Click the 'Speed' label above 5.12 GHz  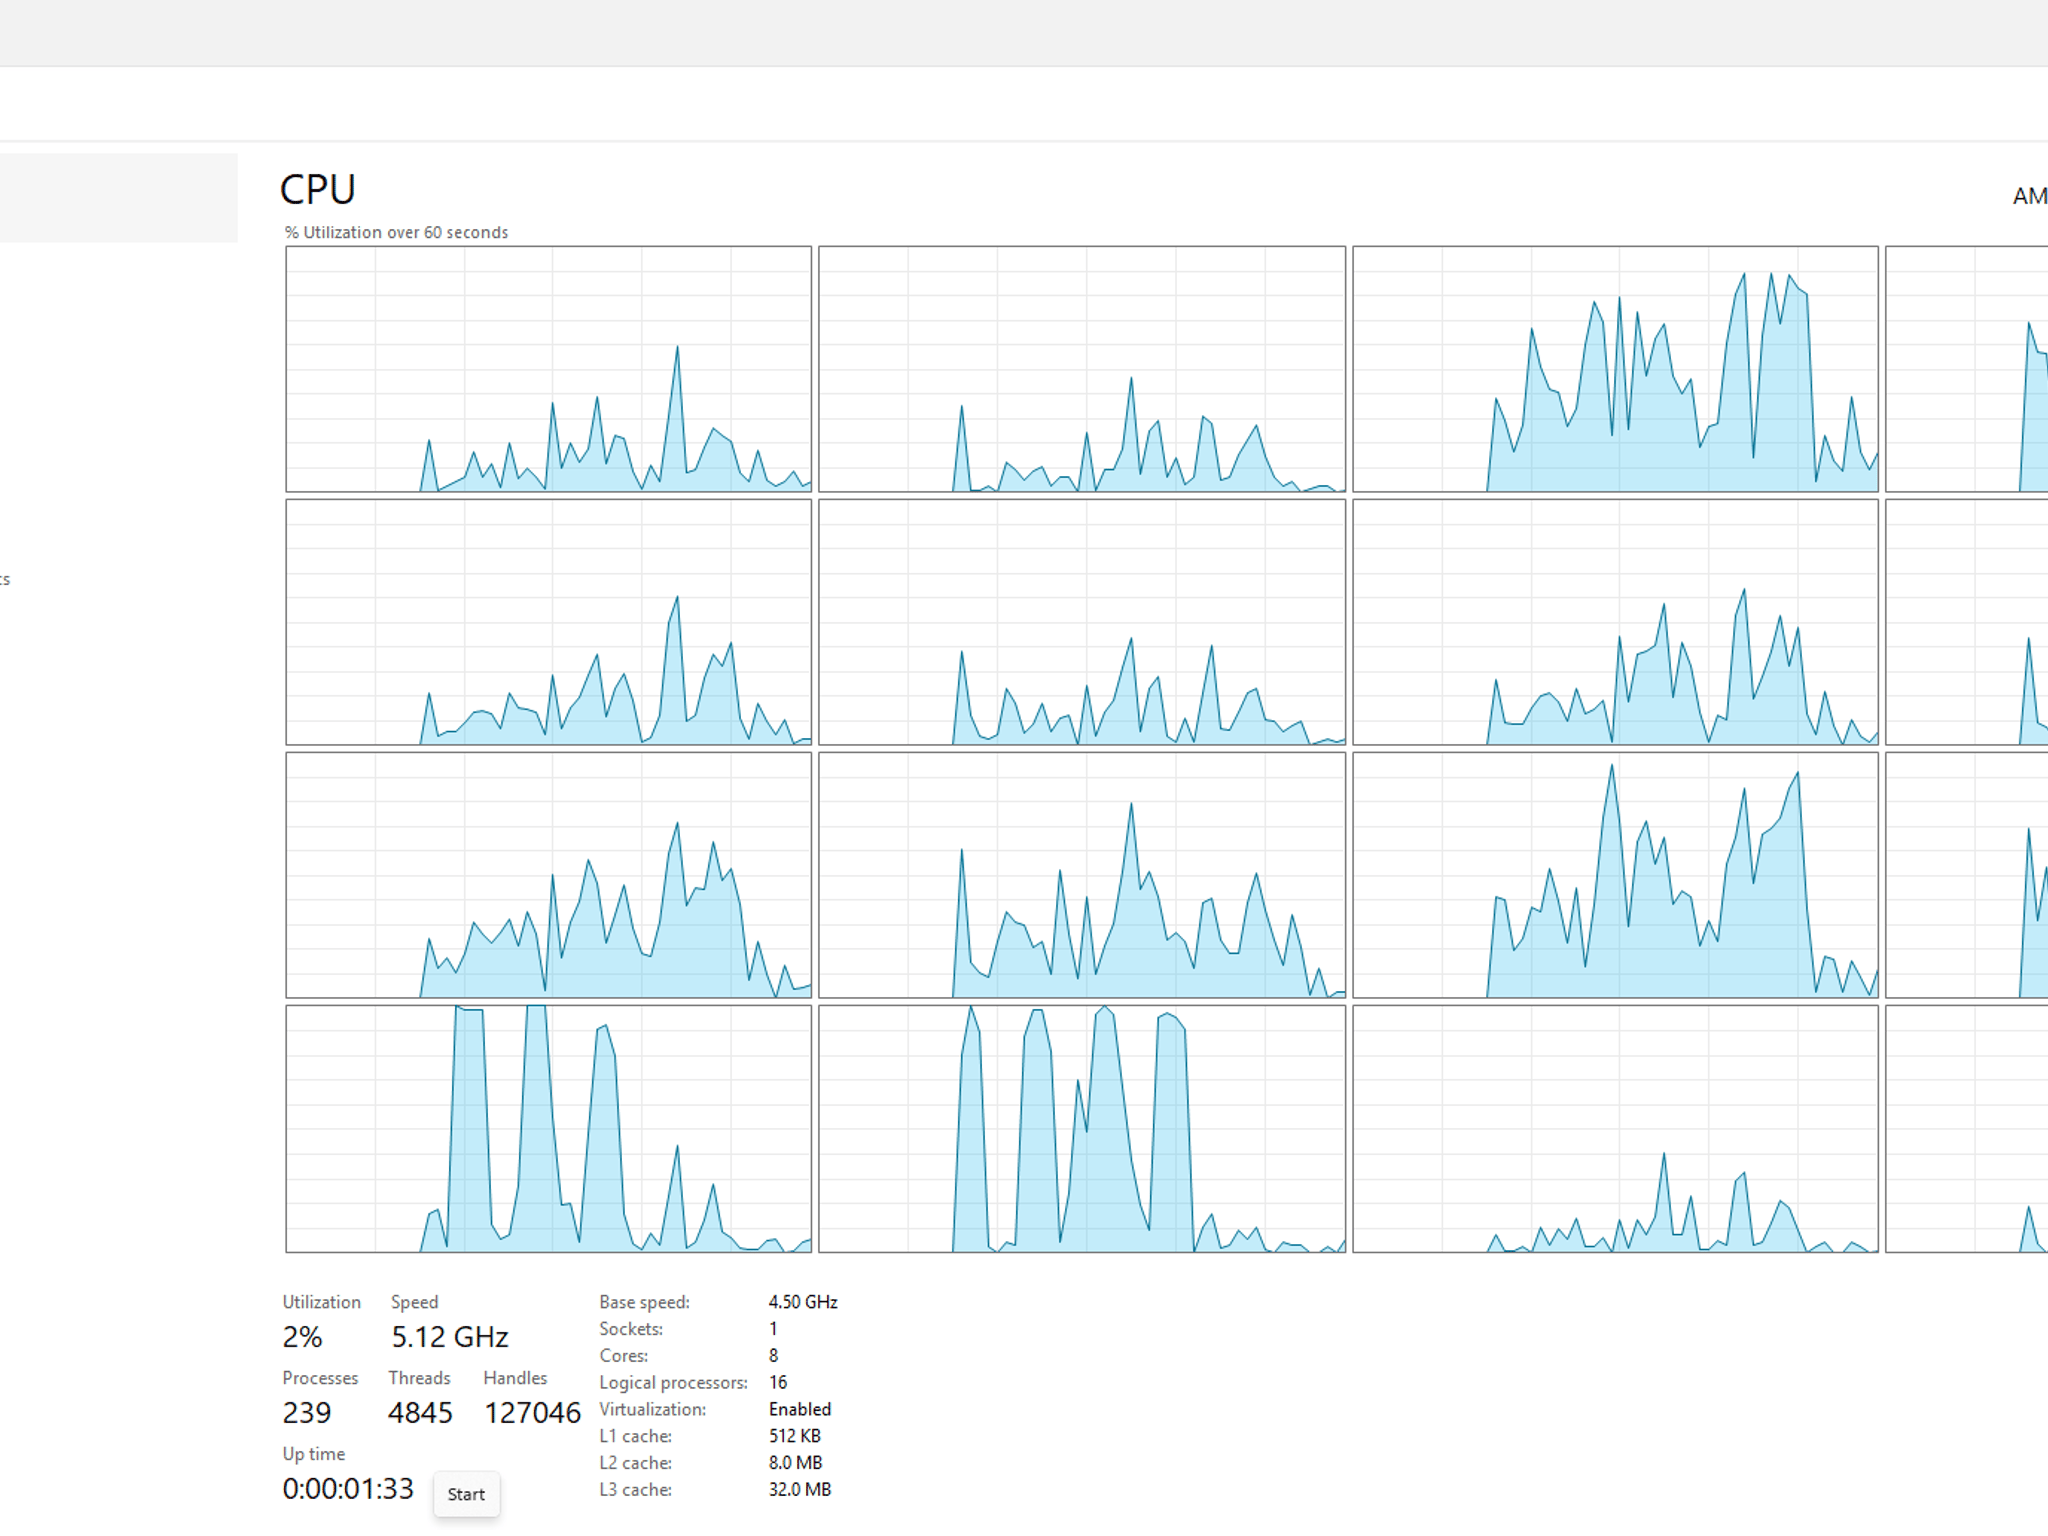pos(414,1302)
